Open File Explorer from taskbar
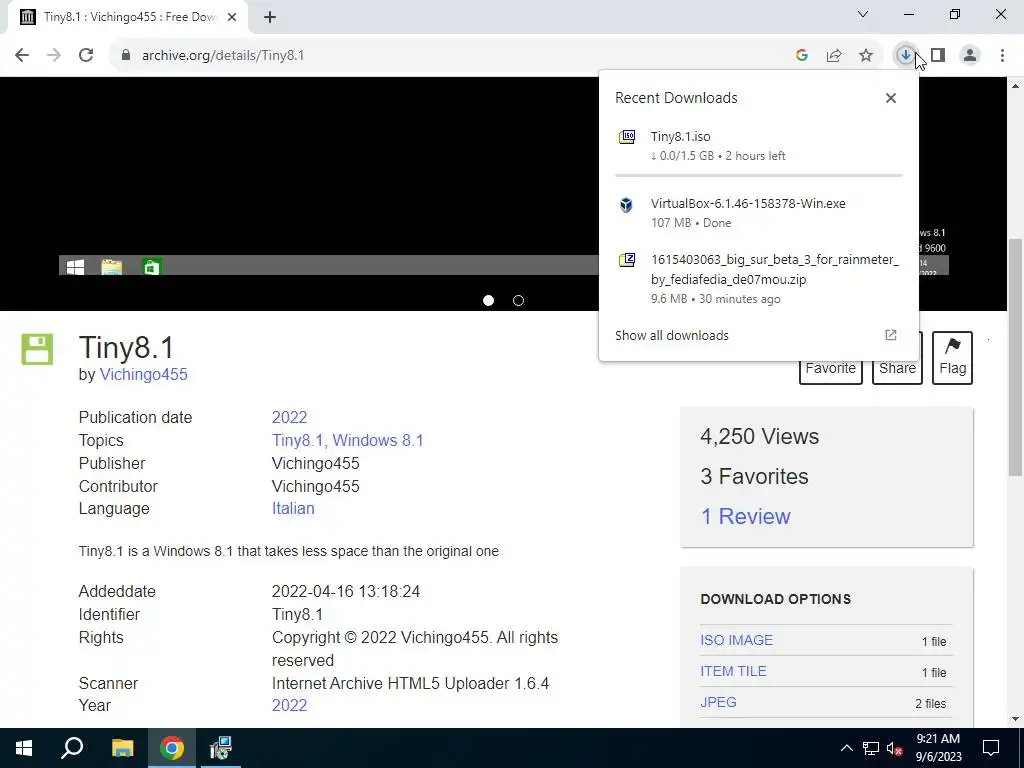Screen dimensions: 1024x768 (x=122, y=748)
